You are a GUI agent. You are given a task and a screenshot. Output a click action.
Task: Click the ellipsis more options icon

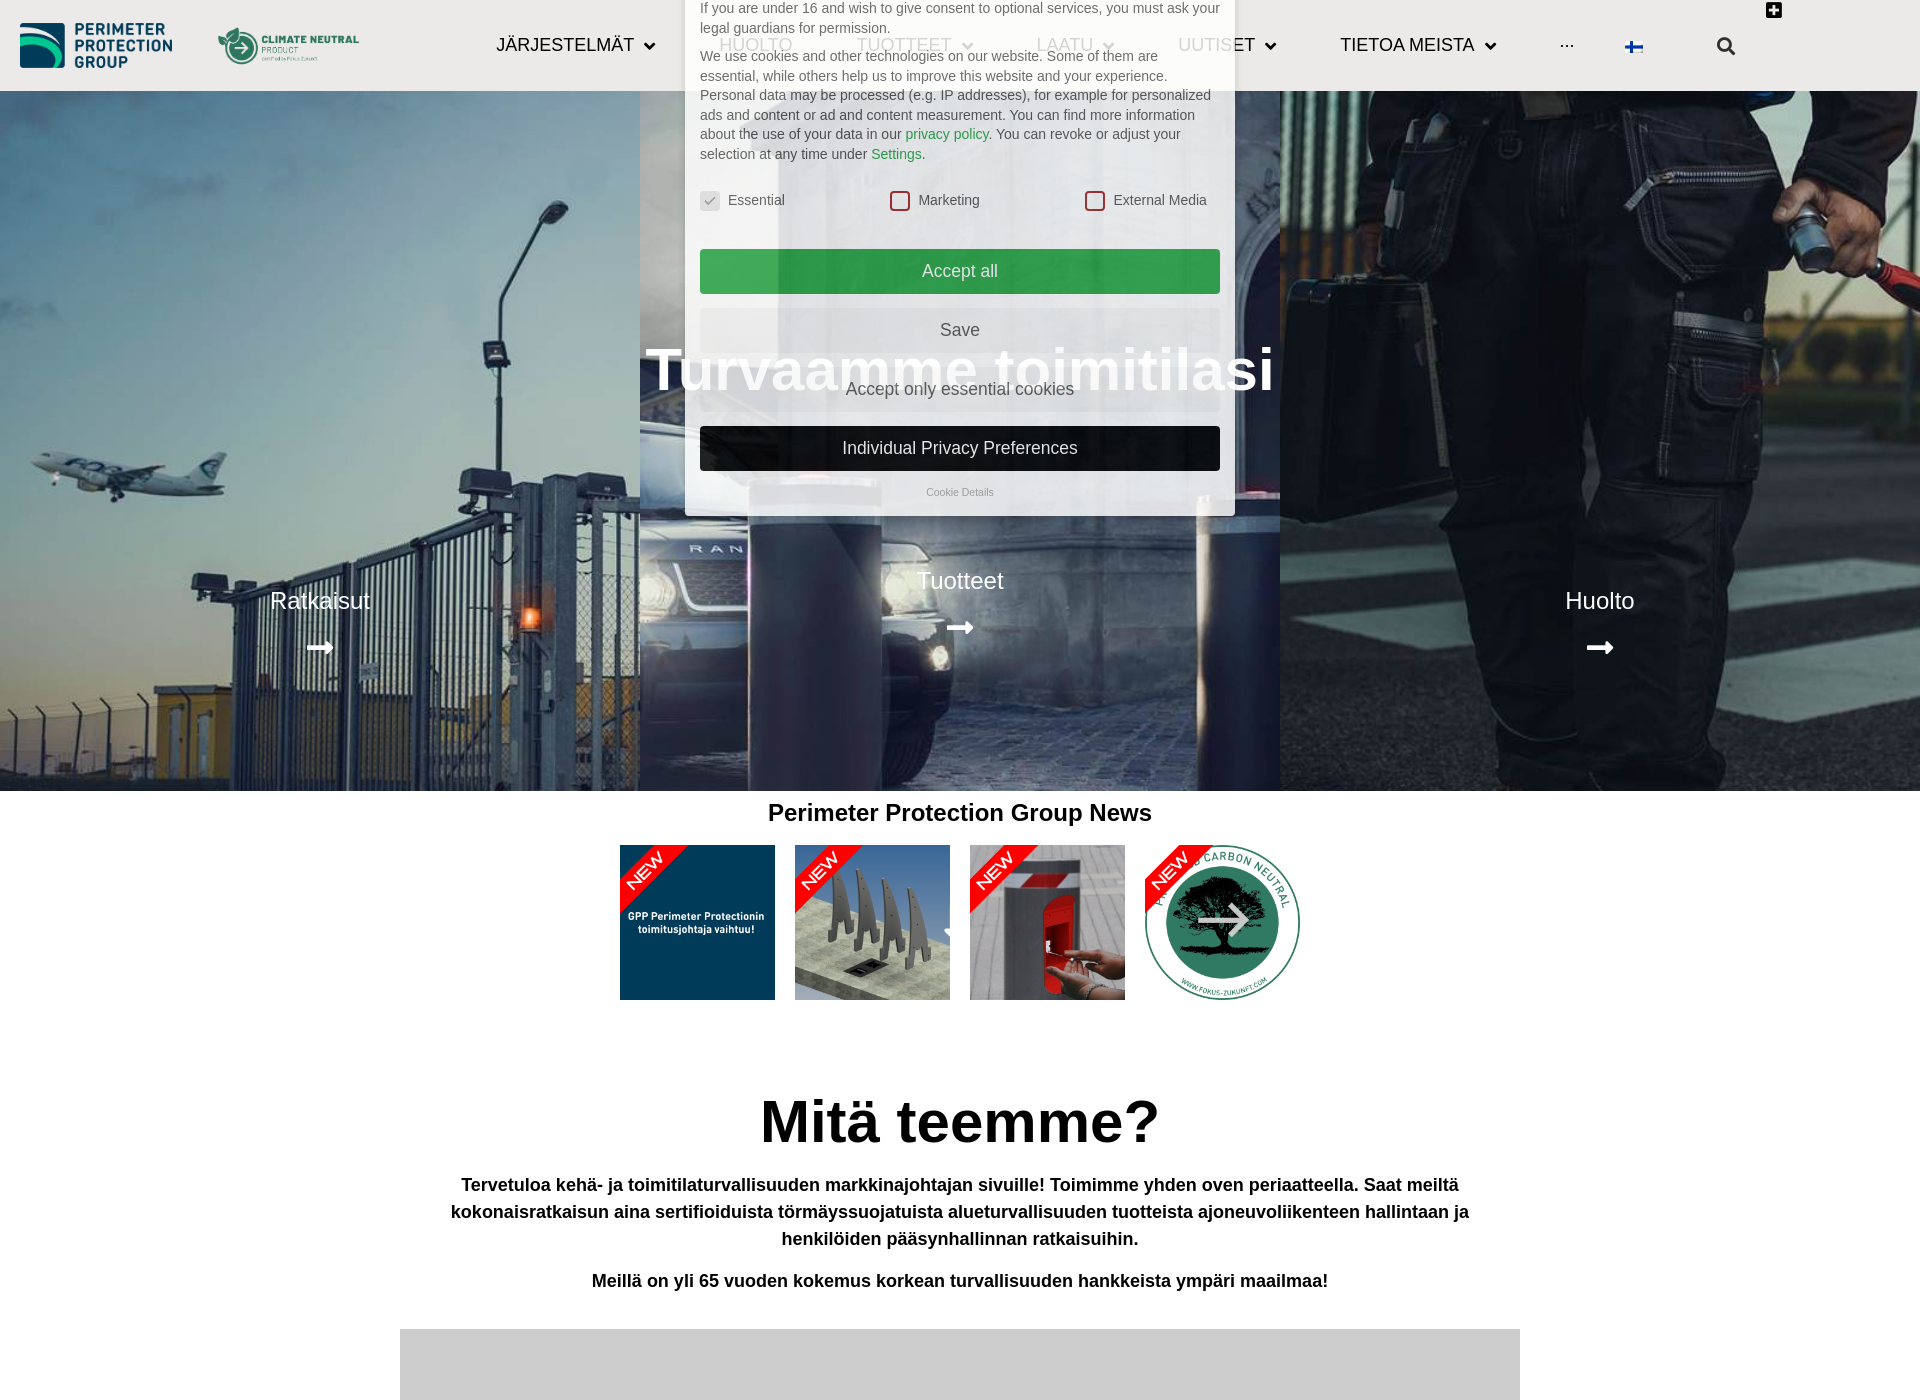(x=1567, y=45)
